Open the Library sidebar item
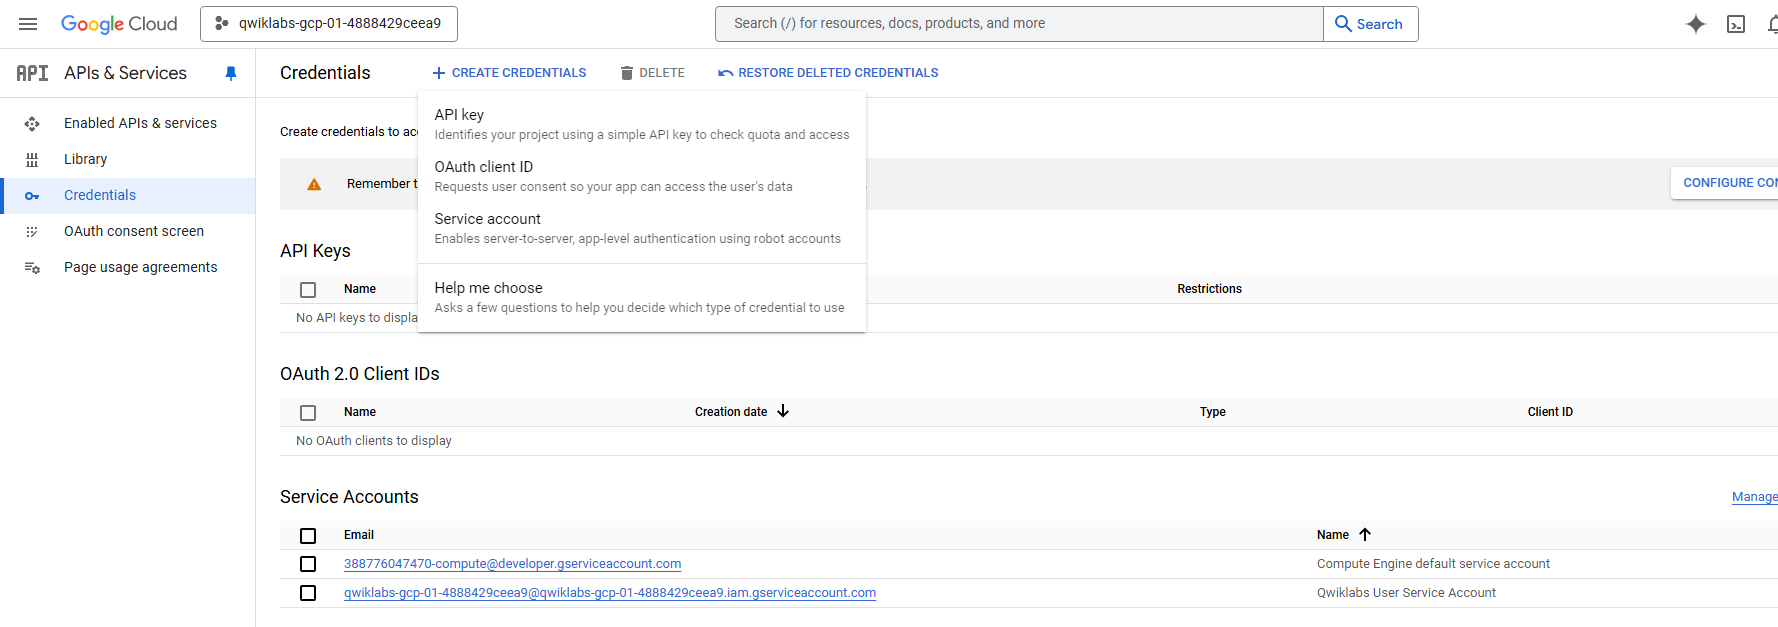 click(128, 159)
